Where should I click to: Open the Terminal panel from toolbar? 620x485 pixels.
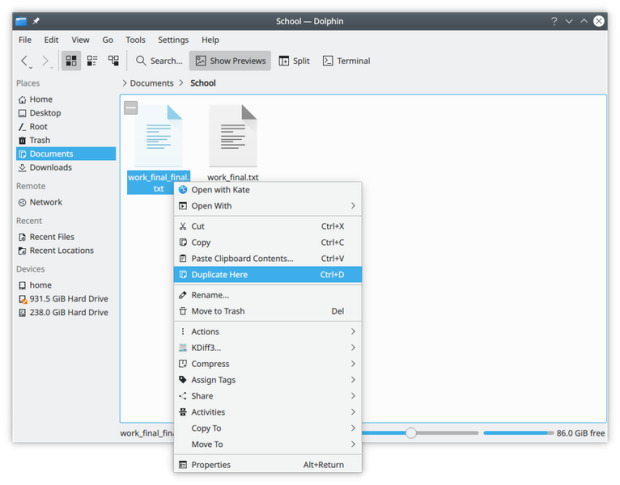click(x=346, y=61)
